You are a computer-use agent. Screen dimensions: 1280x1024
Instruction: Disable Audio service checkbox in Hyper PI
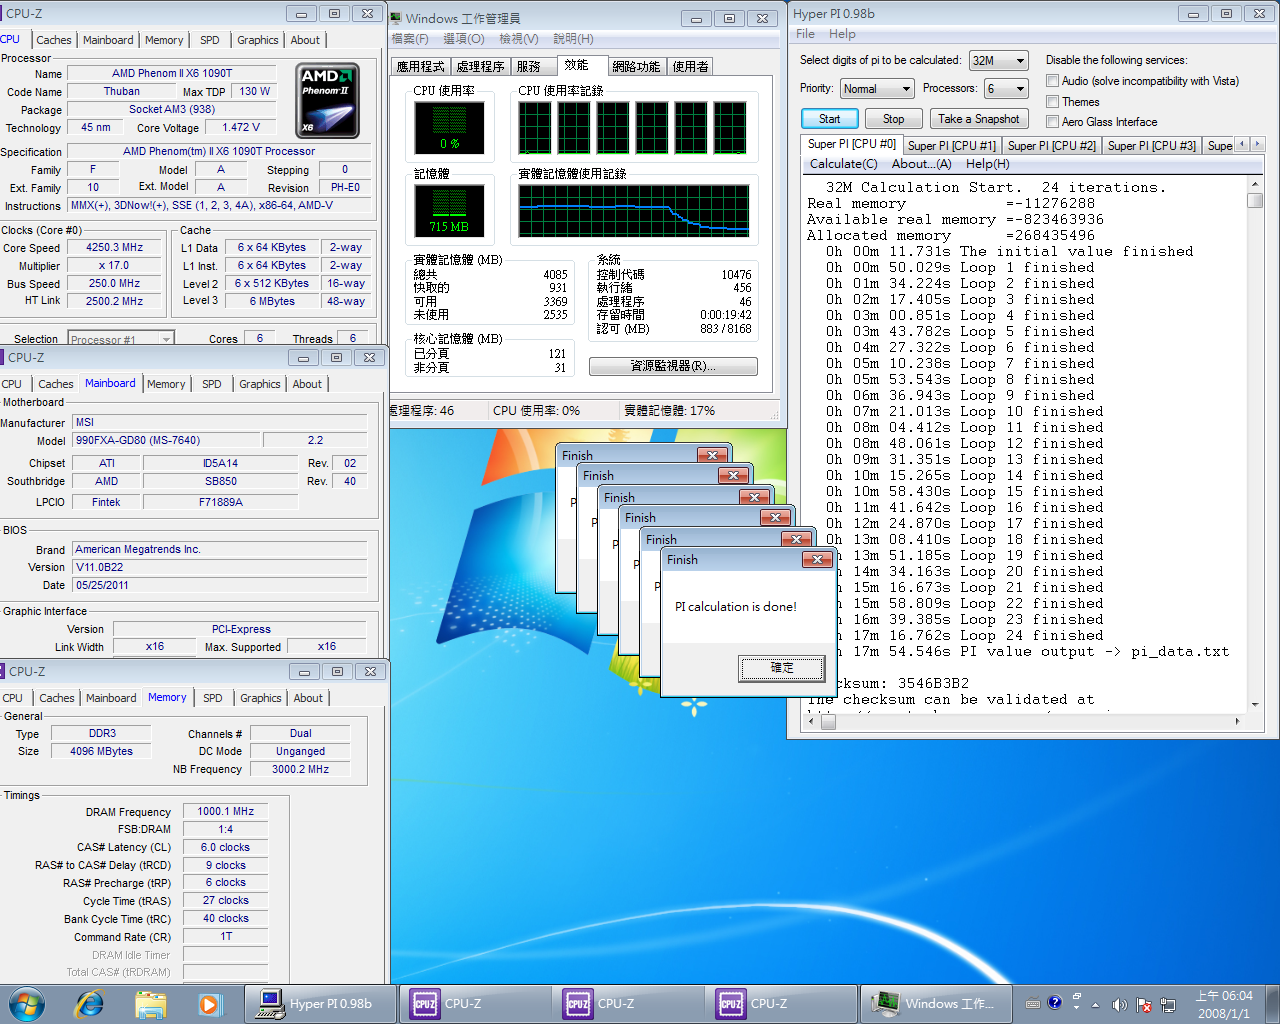(1052, 81)
